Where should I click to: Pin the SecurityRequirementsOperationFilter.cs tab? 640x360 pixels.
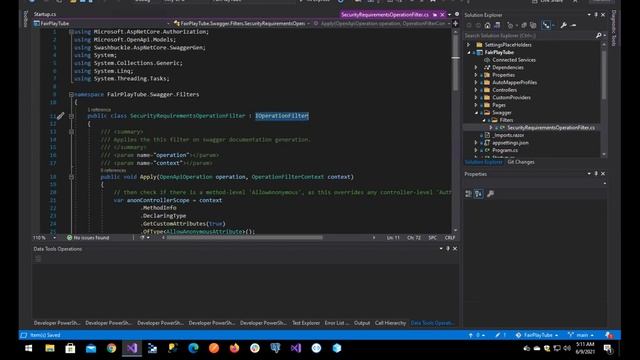435,15
